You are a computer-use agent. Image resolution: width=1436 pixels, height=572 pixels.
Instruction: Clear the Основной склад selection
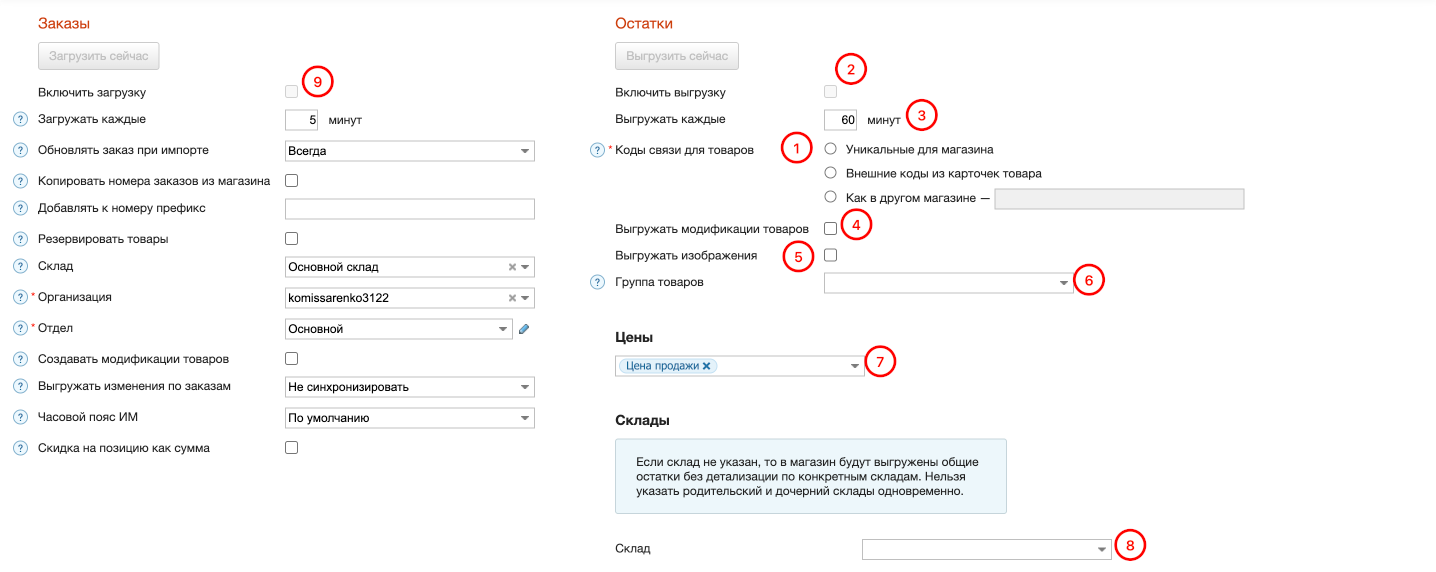tap(512, 268)
